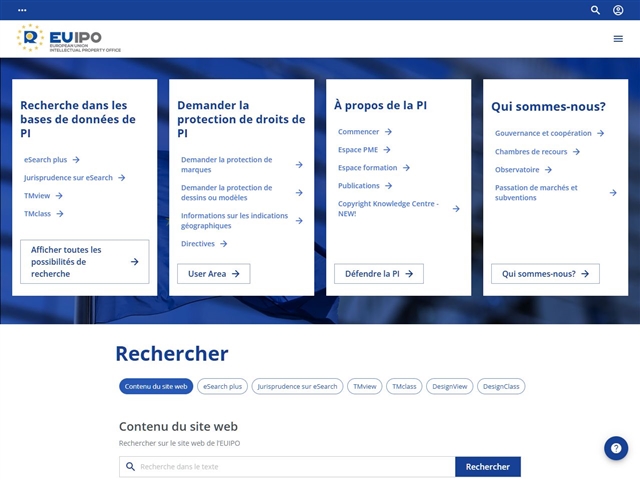Viewport: 640px width, 480px height.
Task: Open the TMview link in first card
Action: pyautogui.click(x=37, y=196)
